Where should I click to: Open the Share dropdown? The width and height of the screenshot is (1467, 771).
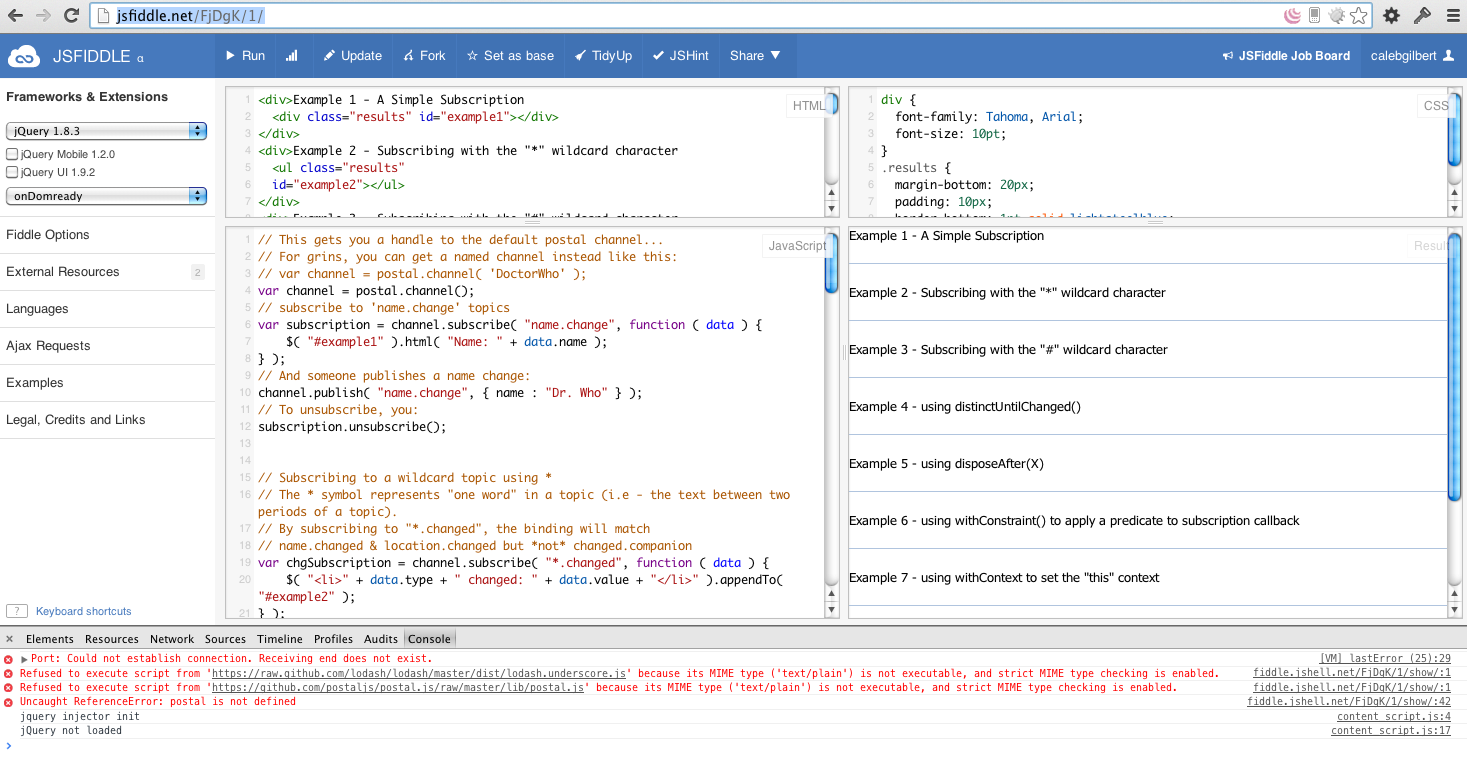coord(755,56)
